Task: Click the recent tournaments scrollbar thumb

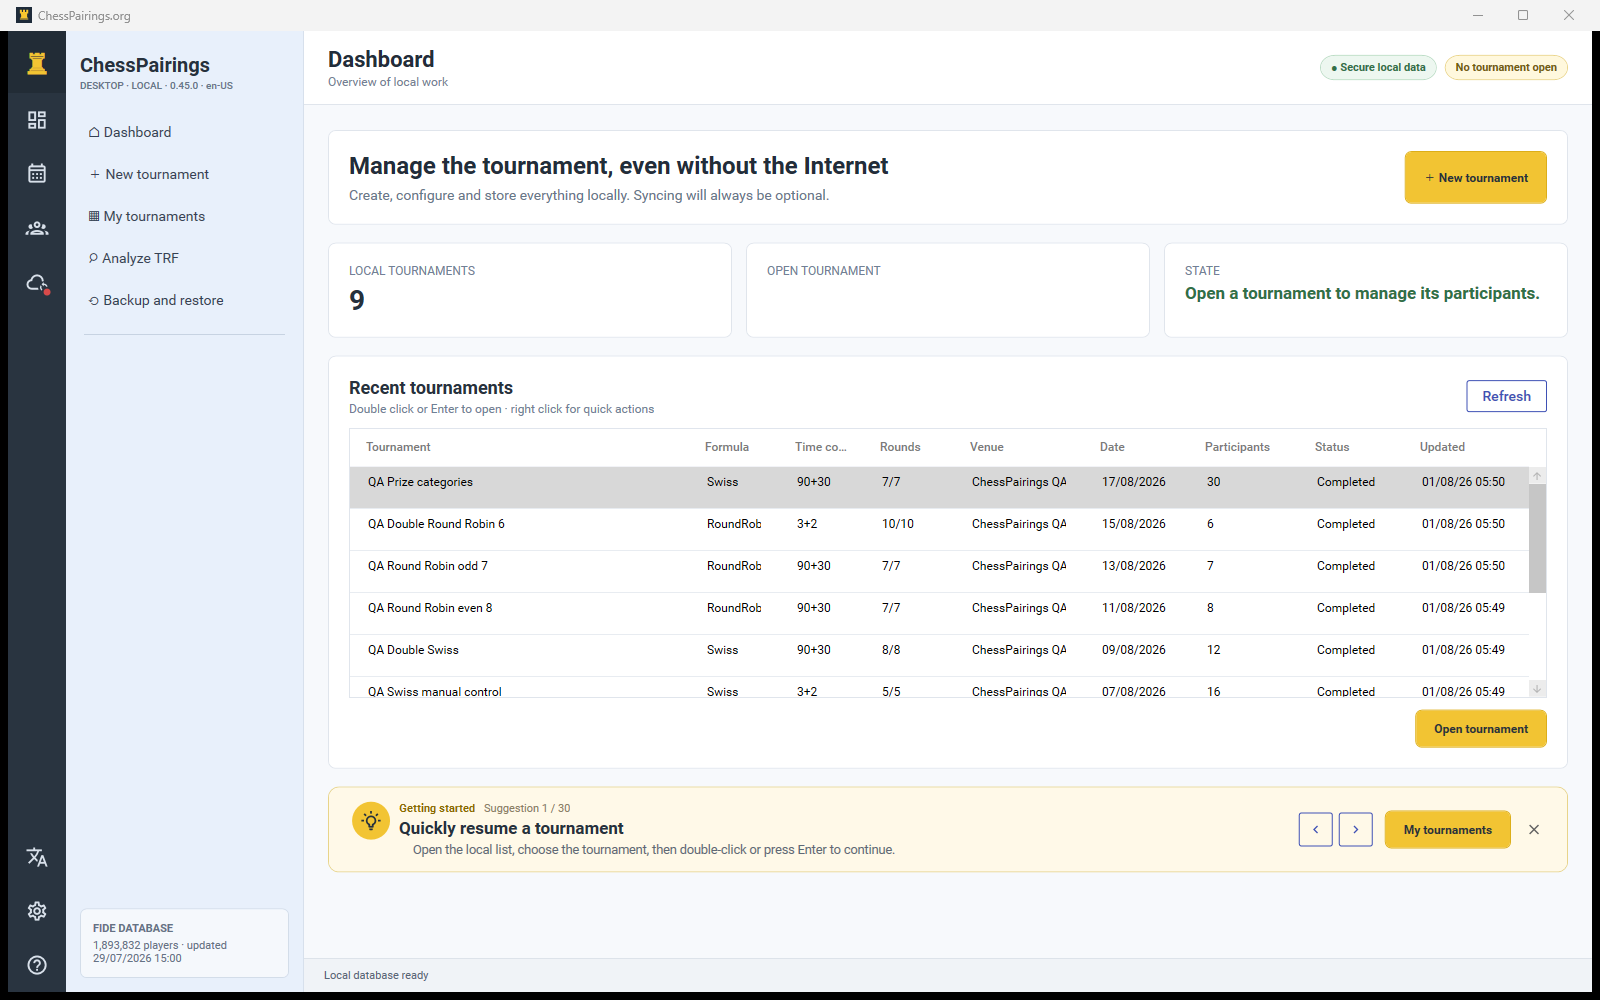Action: point(1537,539)
